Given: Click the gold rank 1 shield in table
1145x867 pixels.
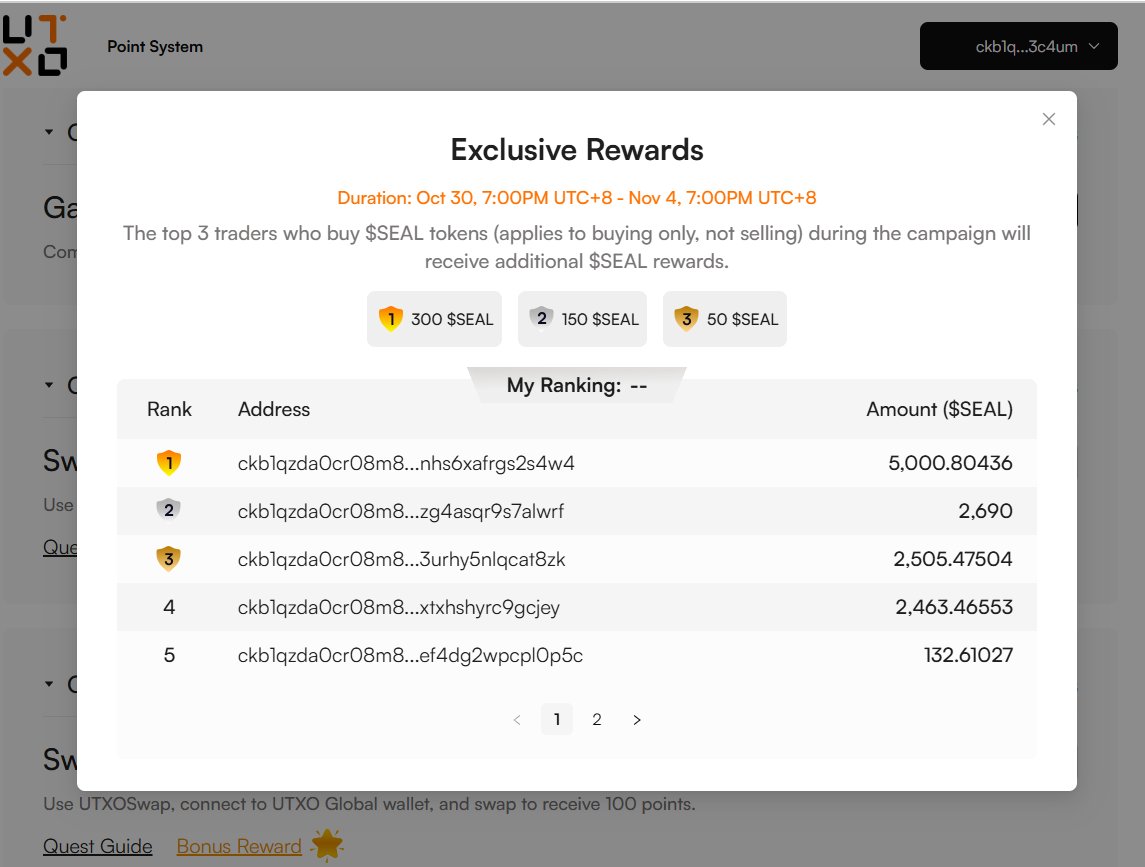Looking at the screenshot, I should pos(169,462).
